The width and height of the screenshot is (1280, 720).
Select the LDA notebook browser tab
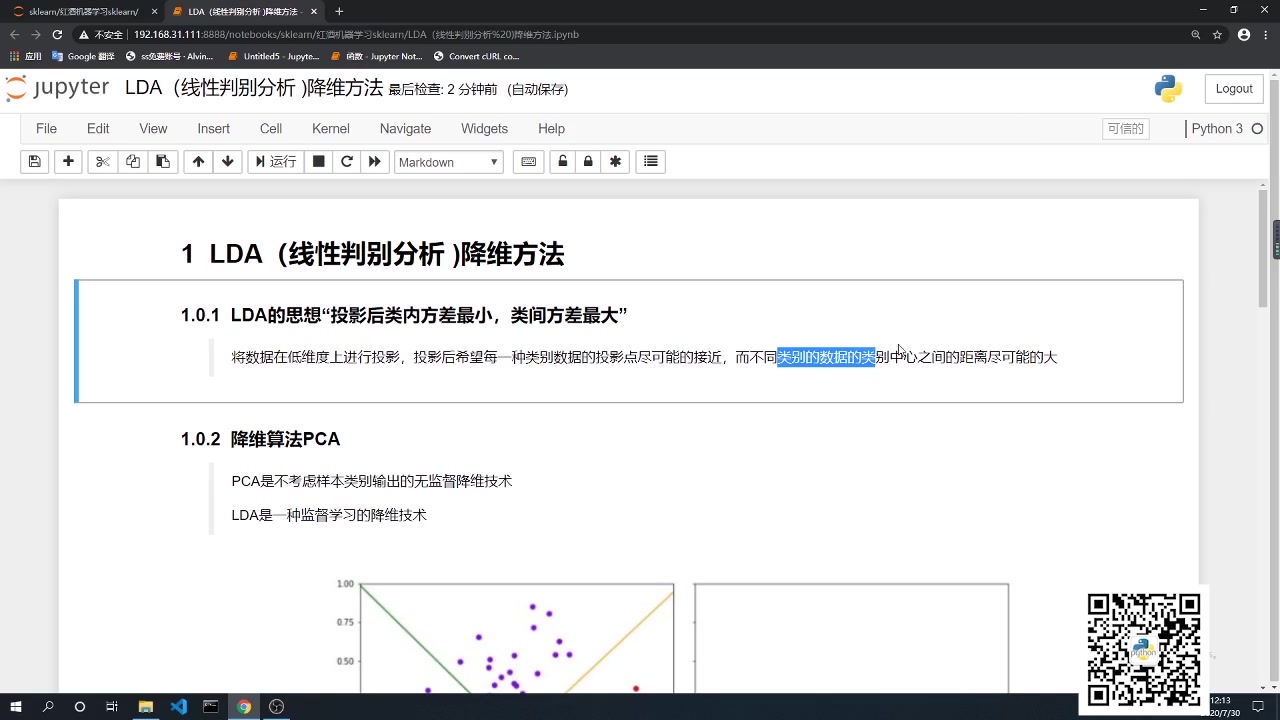(x=243, y=11)
